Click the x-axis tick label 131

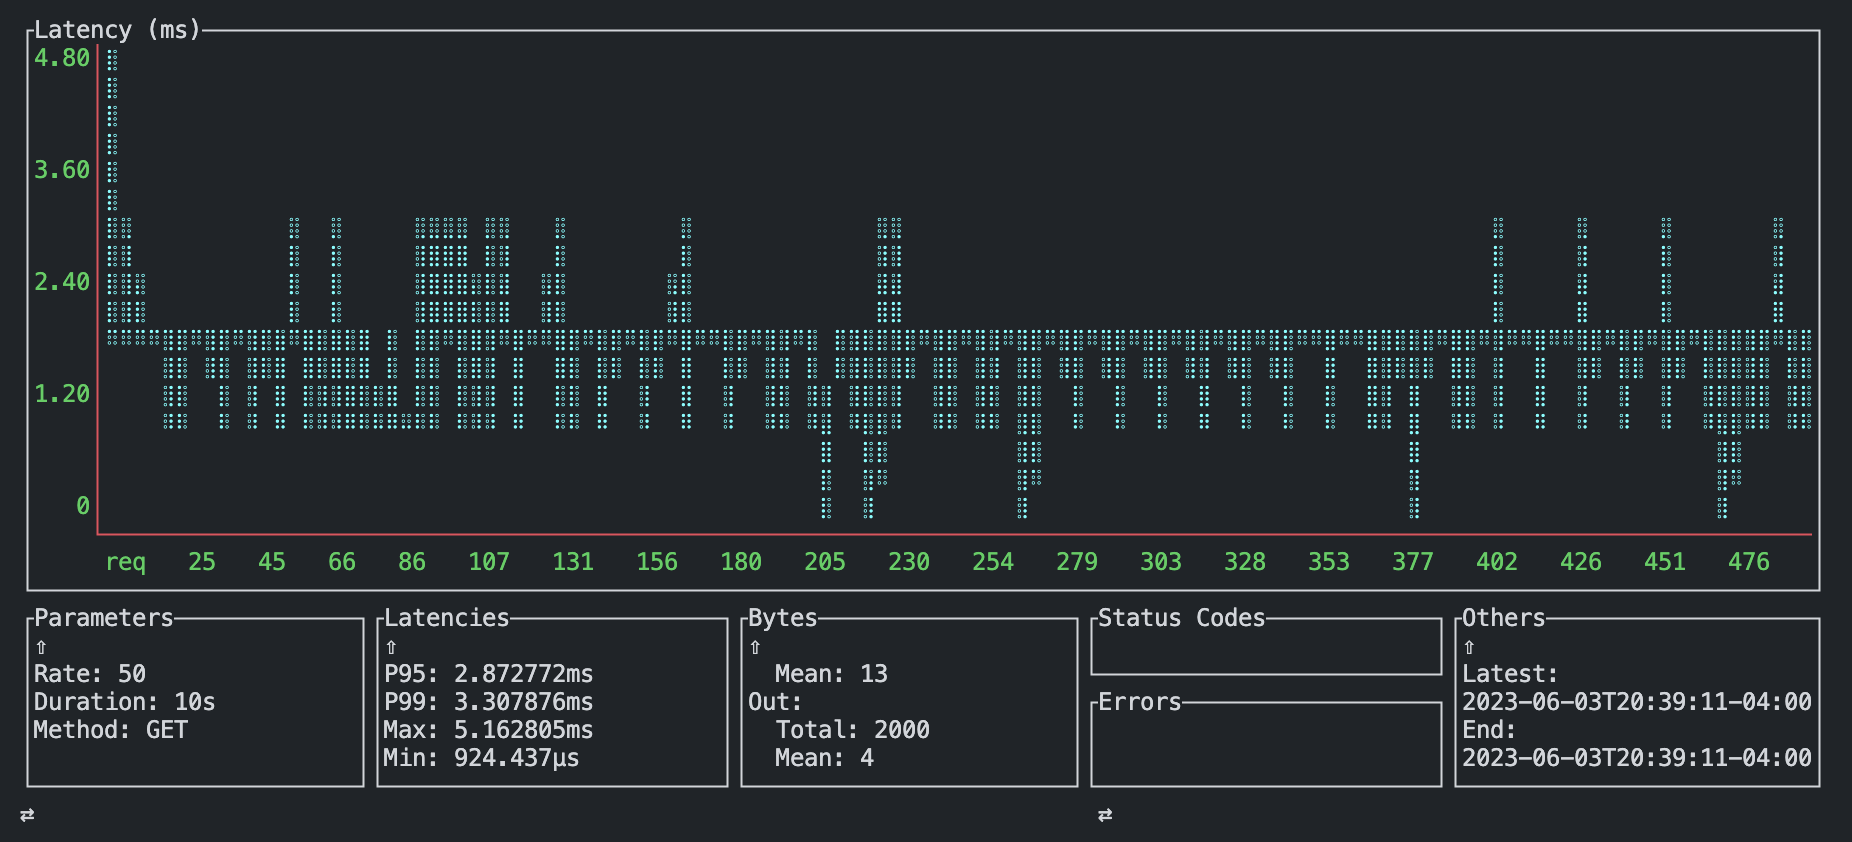point(573,562)
